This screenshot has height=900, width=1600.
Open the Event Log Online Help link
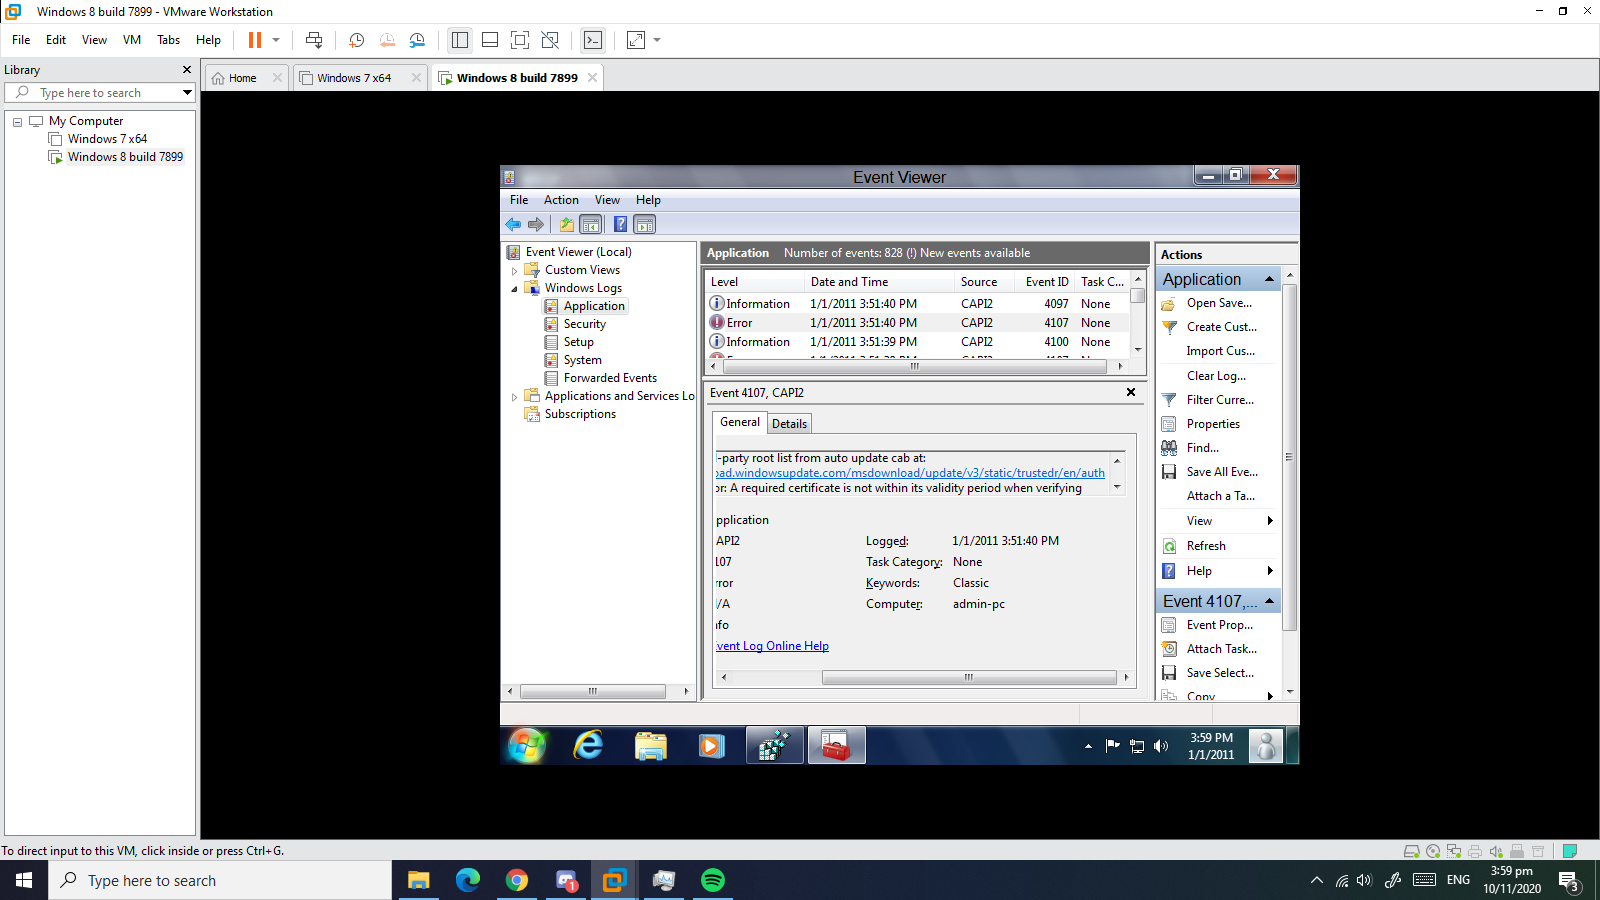point(772,646)
